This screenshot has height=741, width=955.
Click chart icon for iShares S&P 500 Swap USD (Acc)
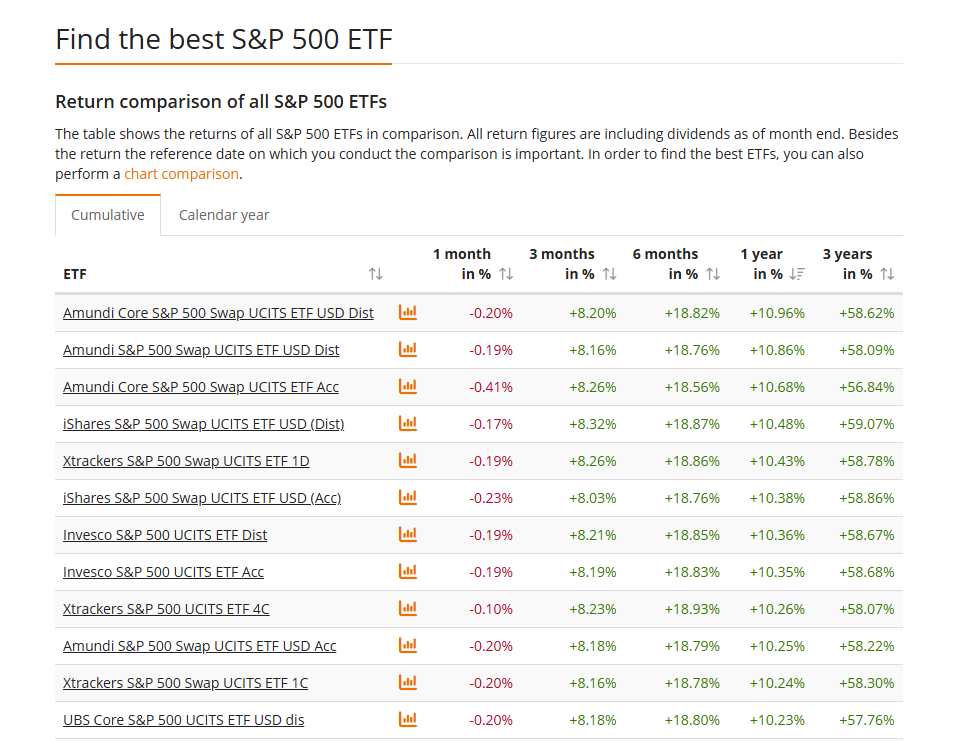tap(407, 498)
